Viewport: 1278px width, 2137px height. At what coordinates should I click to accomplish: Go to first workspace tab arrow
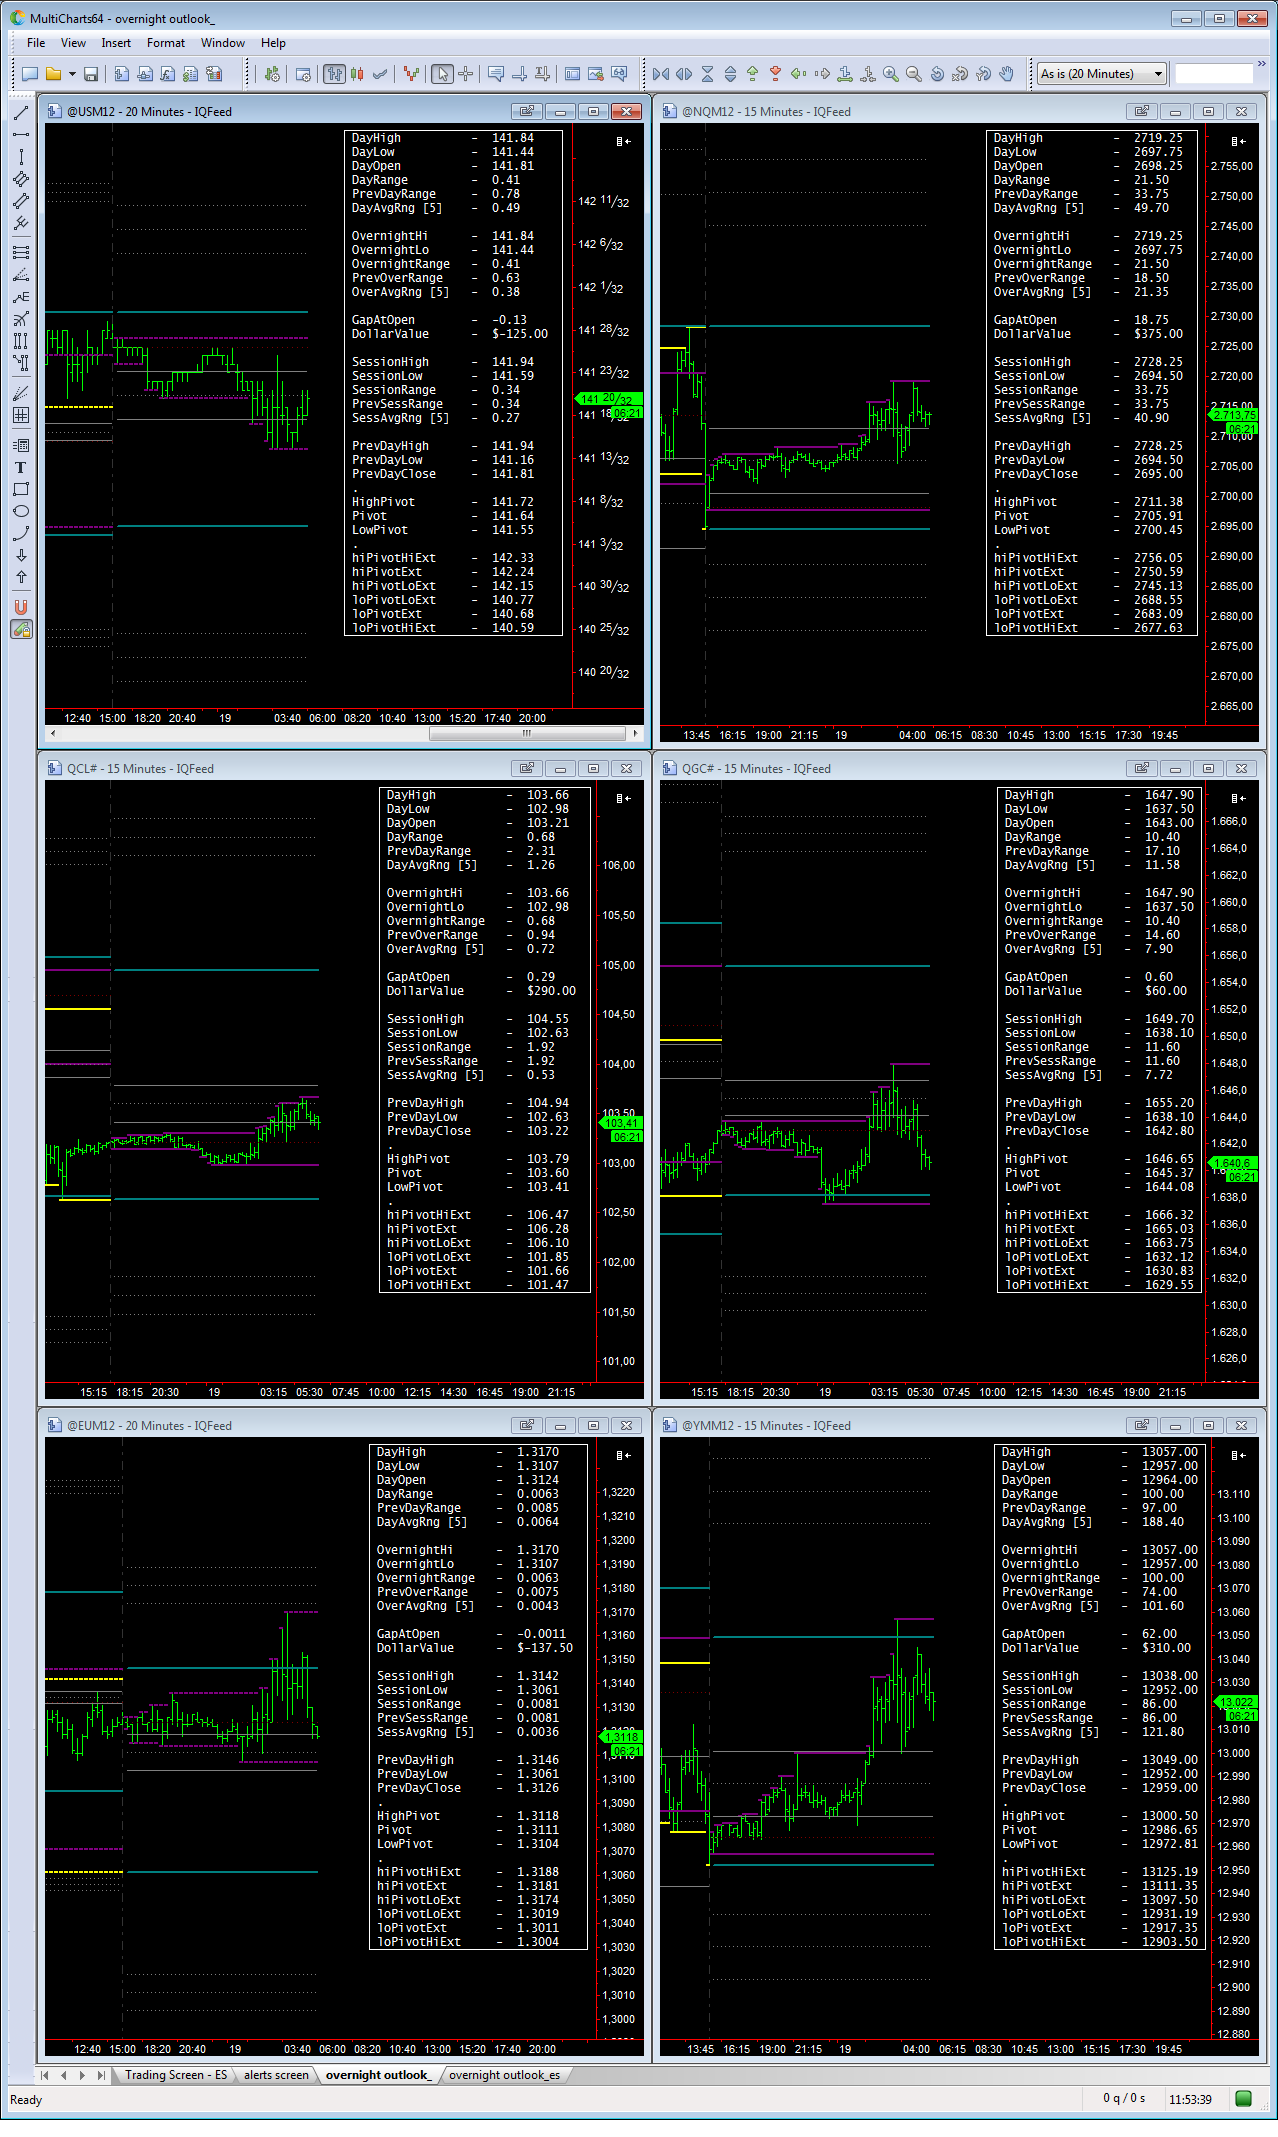click(x=45, y=2075)
